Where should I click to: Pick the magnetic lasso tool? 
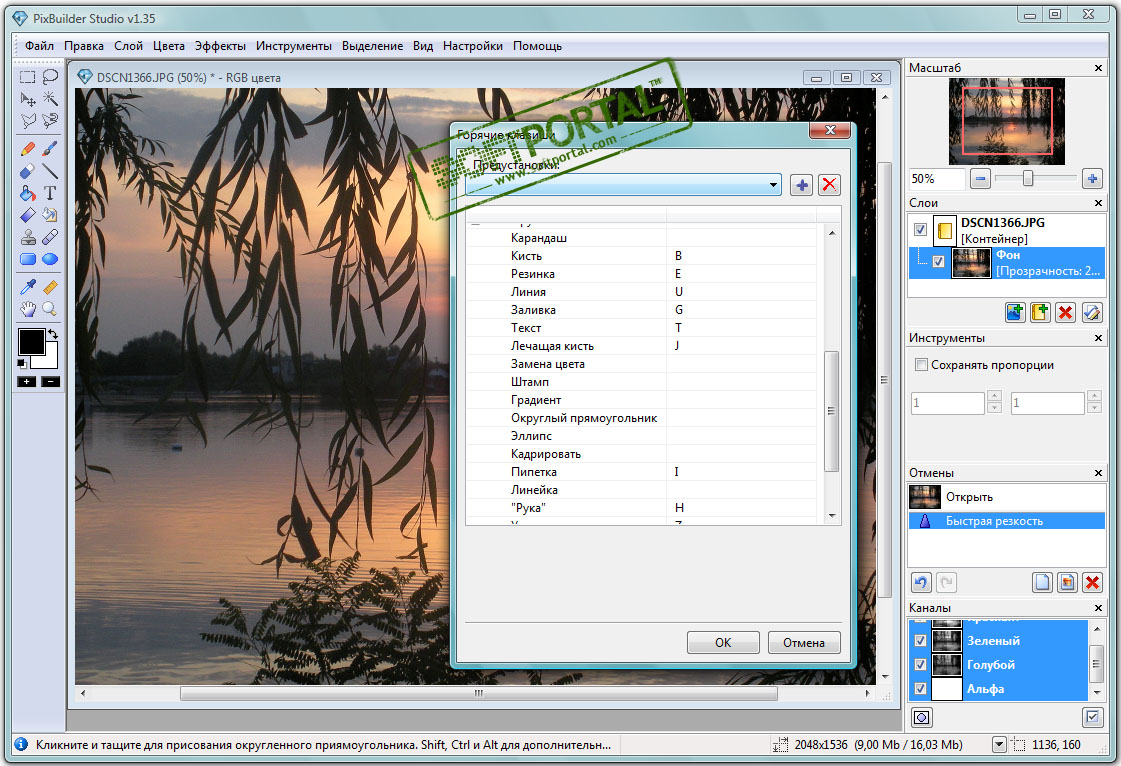(50, 121)
